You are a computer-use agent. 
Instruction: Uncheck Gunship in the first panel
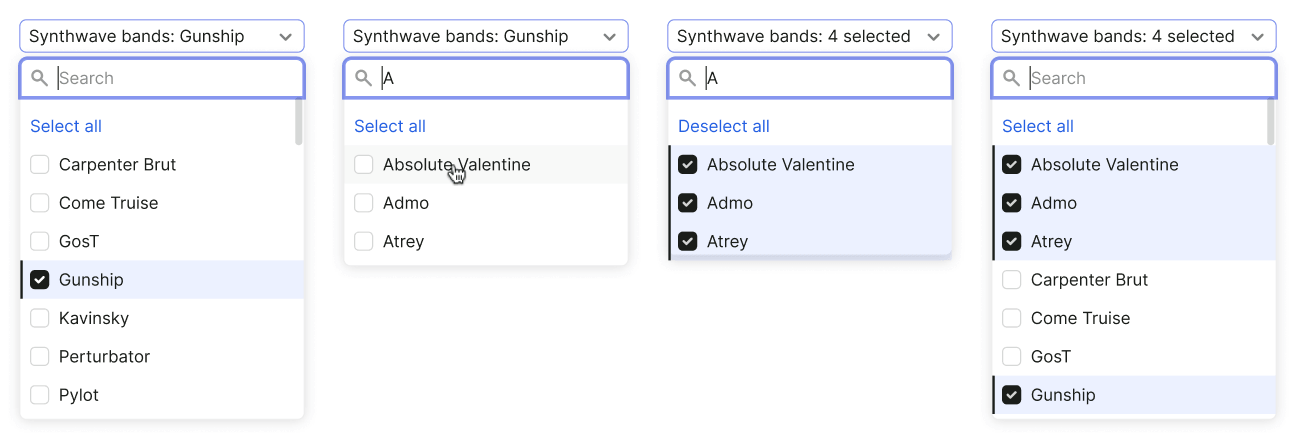(40, 280)
